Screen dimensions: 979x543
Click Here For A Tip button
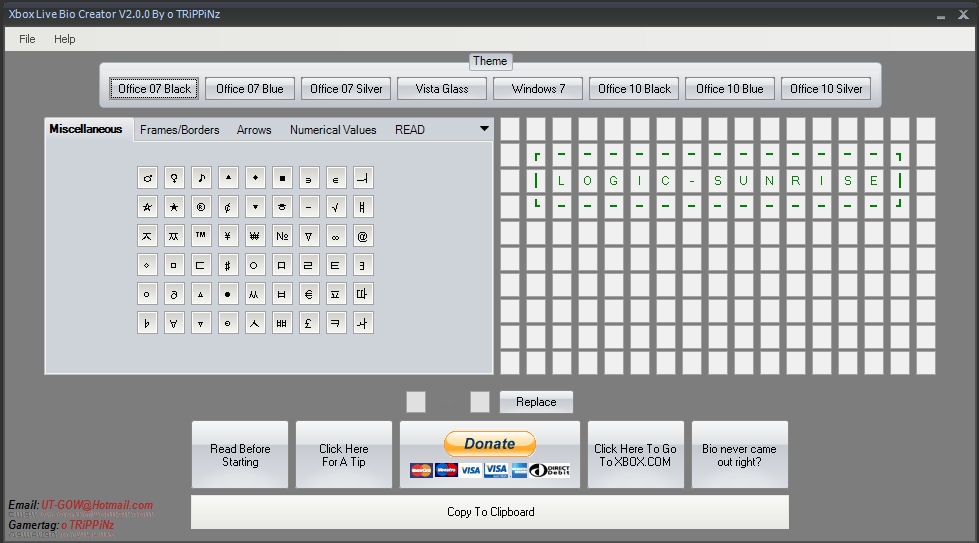(x=344, y=455)
